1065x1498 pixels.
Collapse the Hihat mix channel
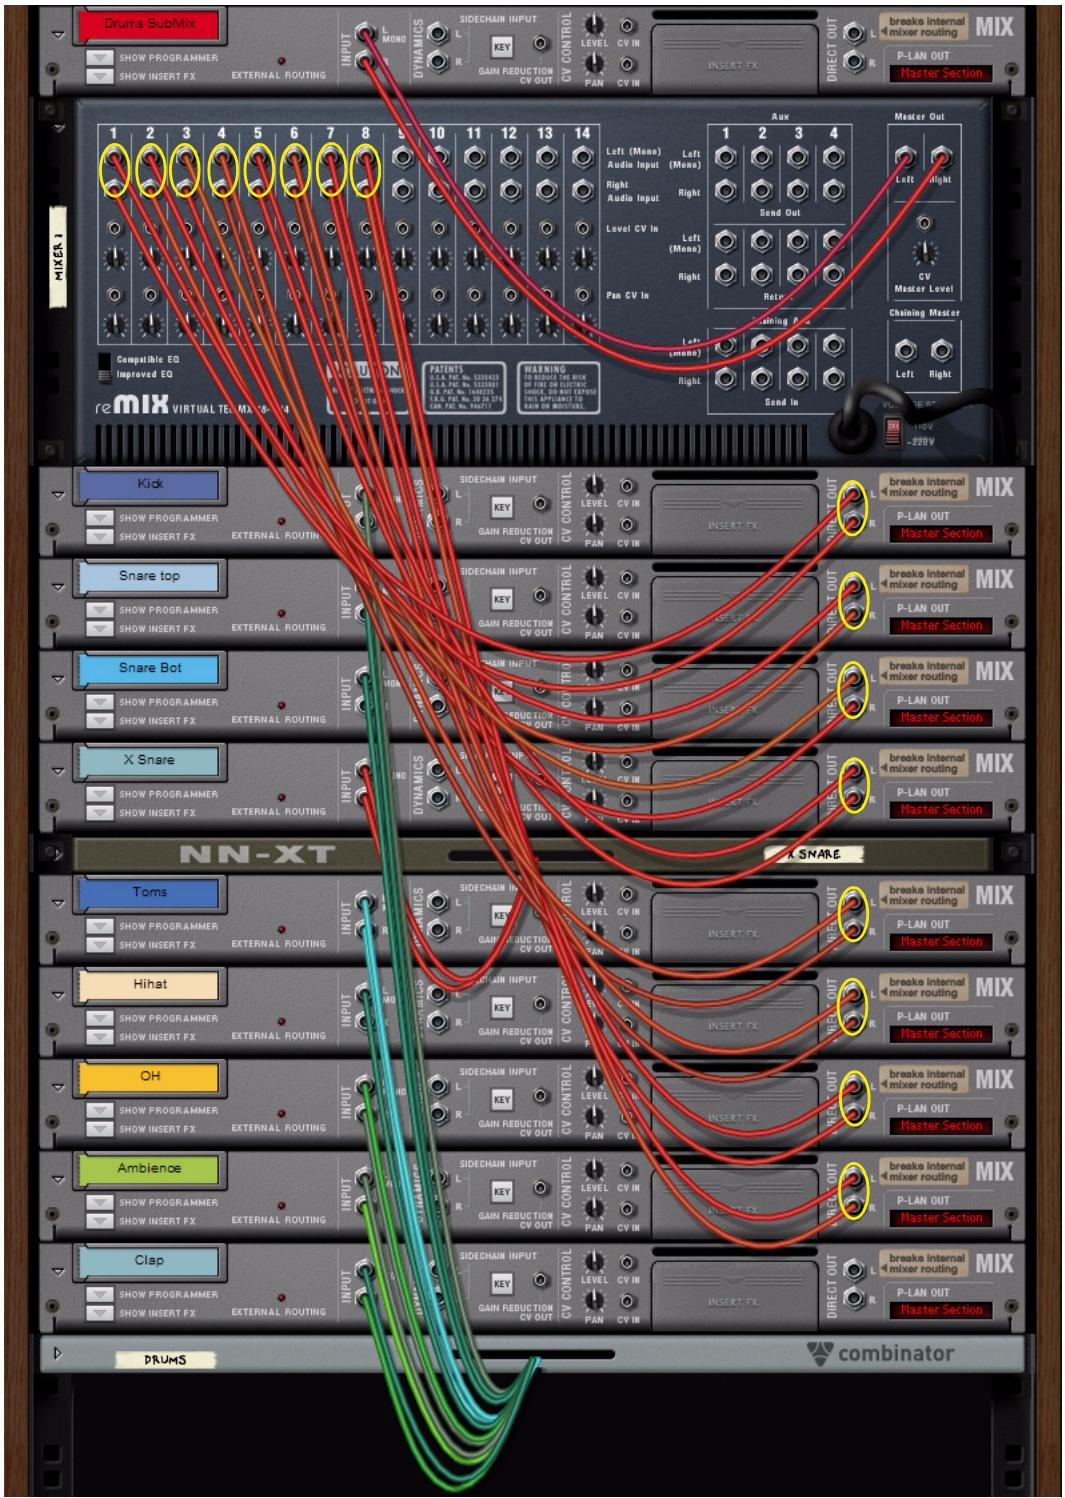[58, 995]
